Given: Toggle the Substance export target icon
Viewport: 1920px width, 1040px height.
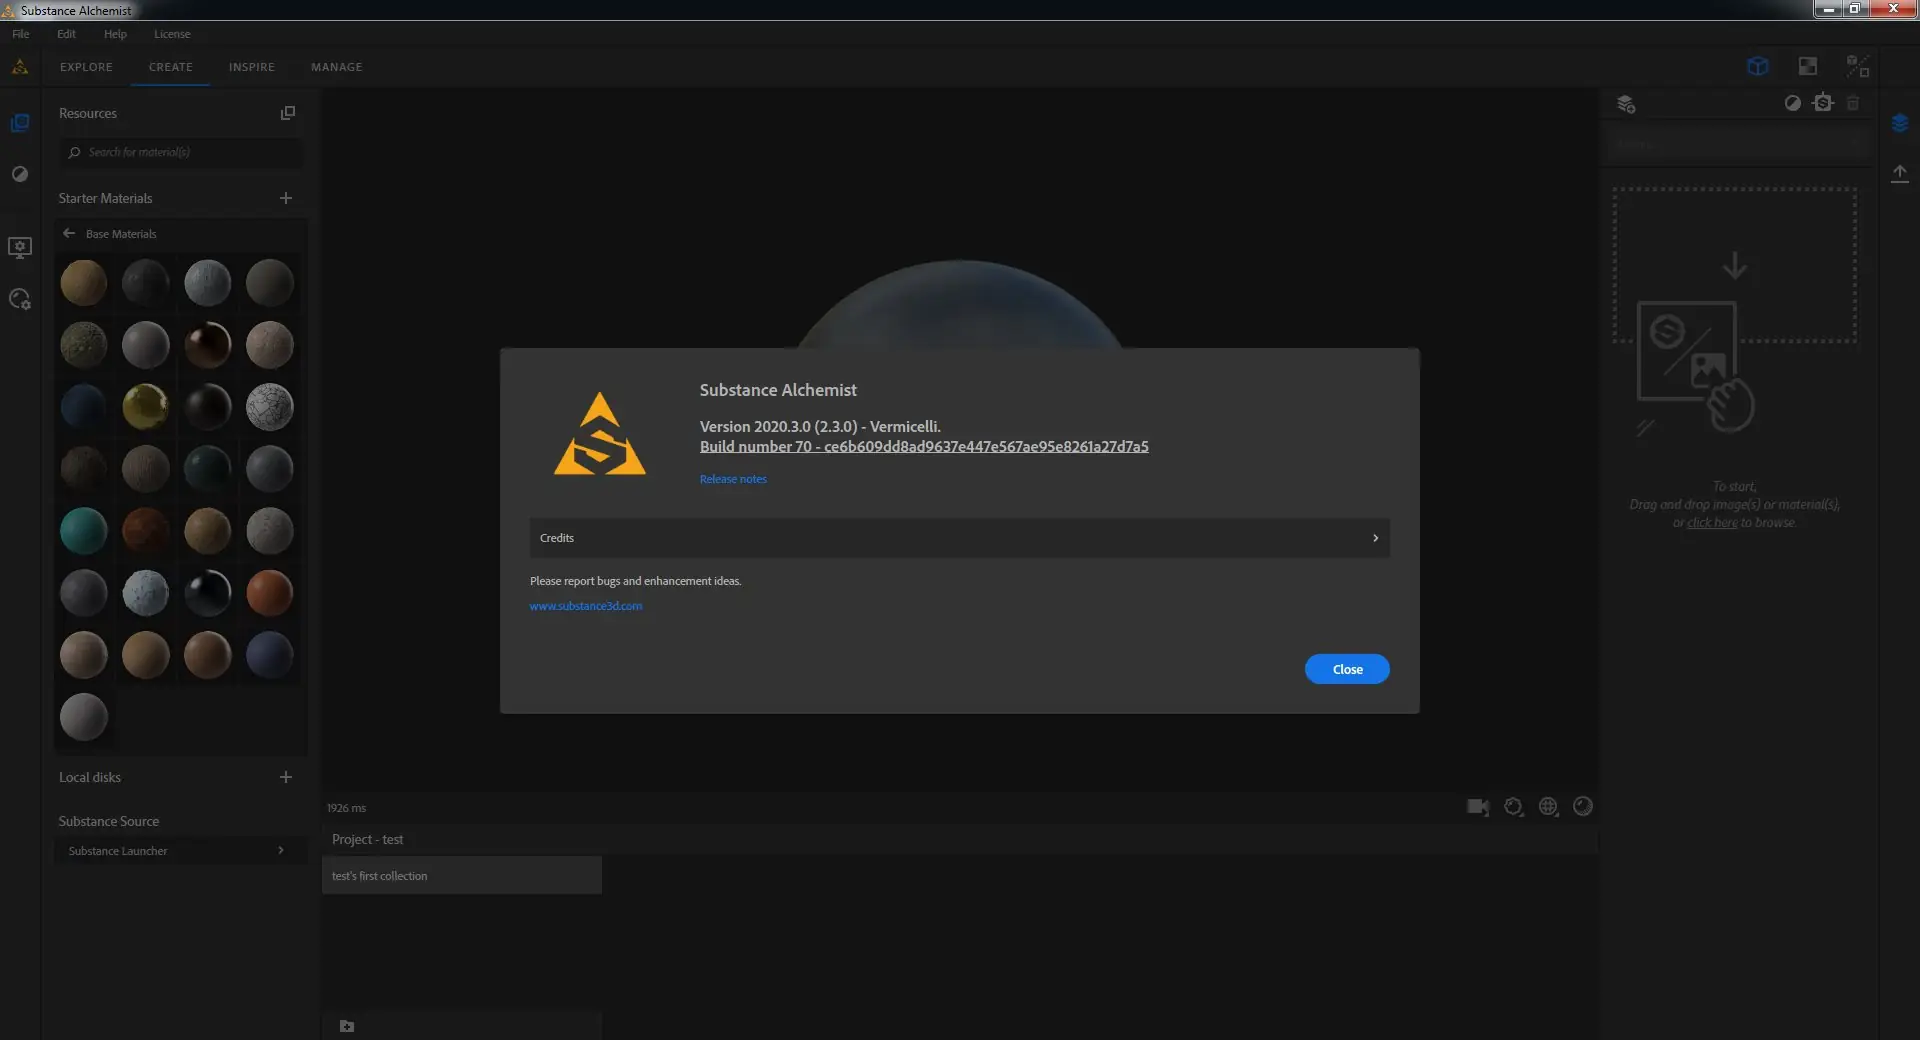Looking at the screenshot, I should pos(1823,103).
